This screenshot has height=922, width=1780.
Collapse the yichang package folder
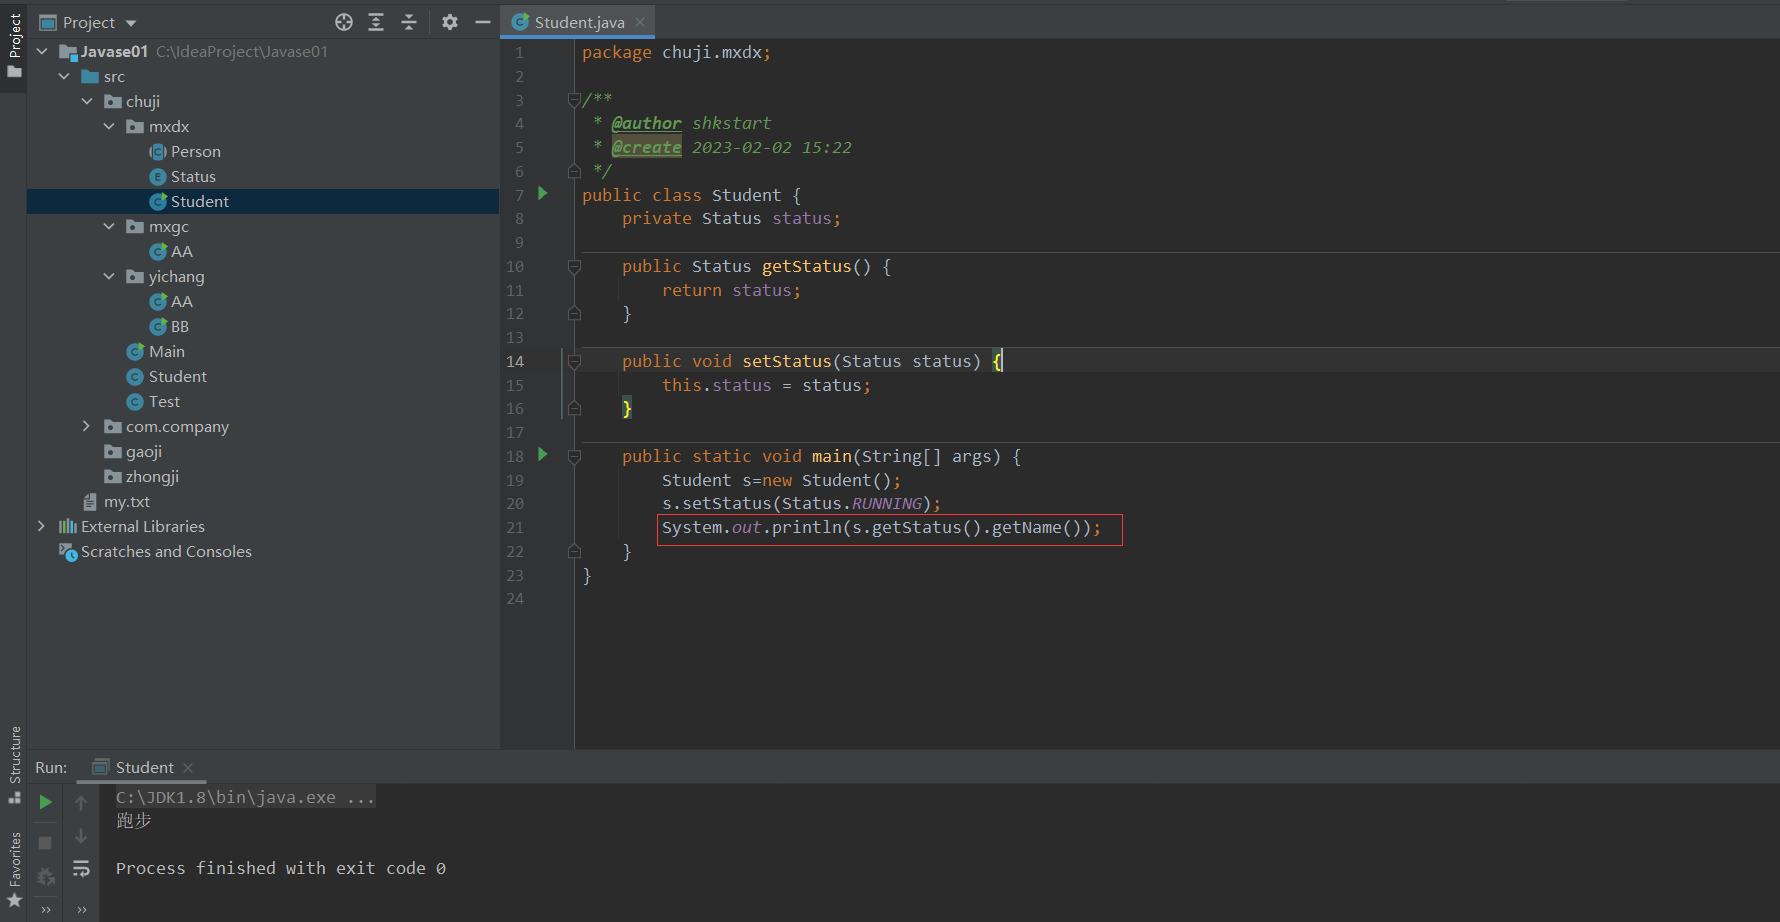(x=109, y=276)
